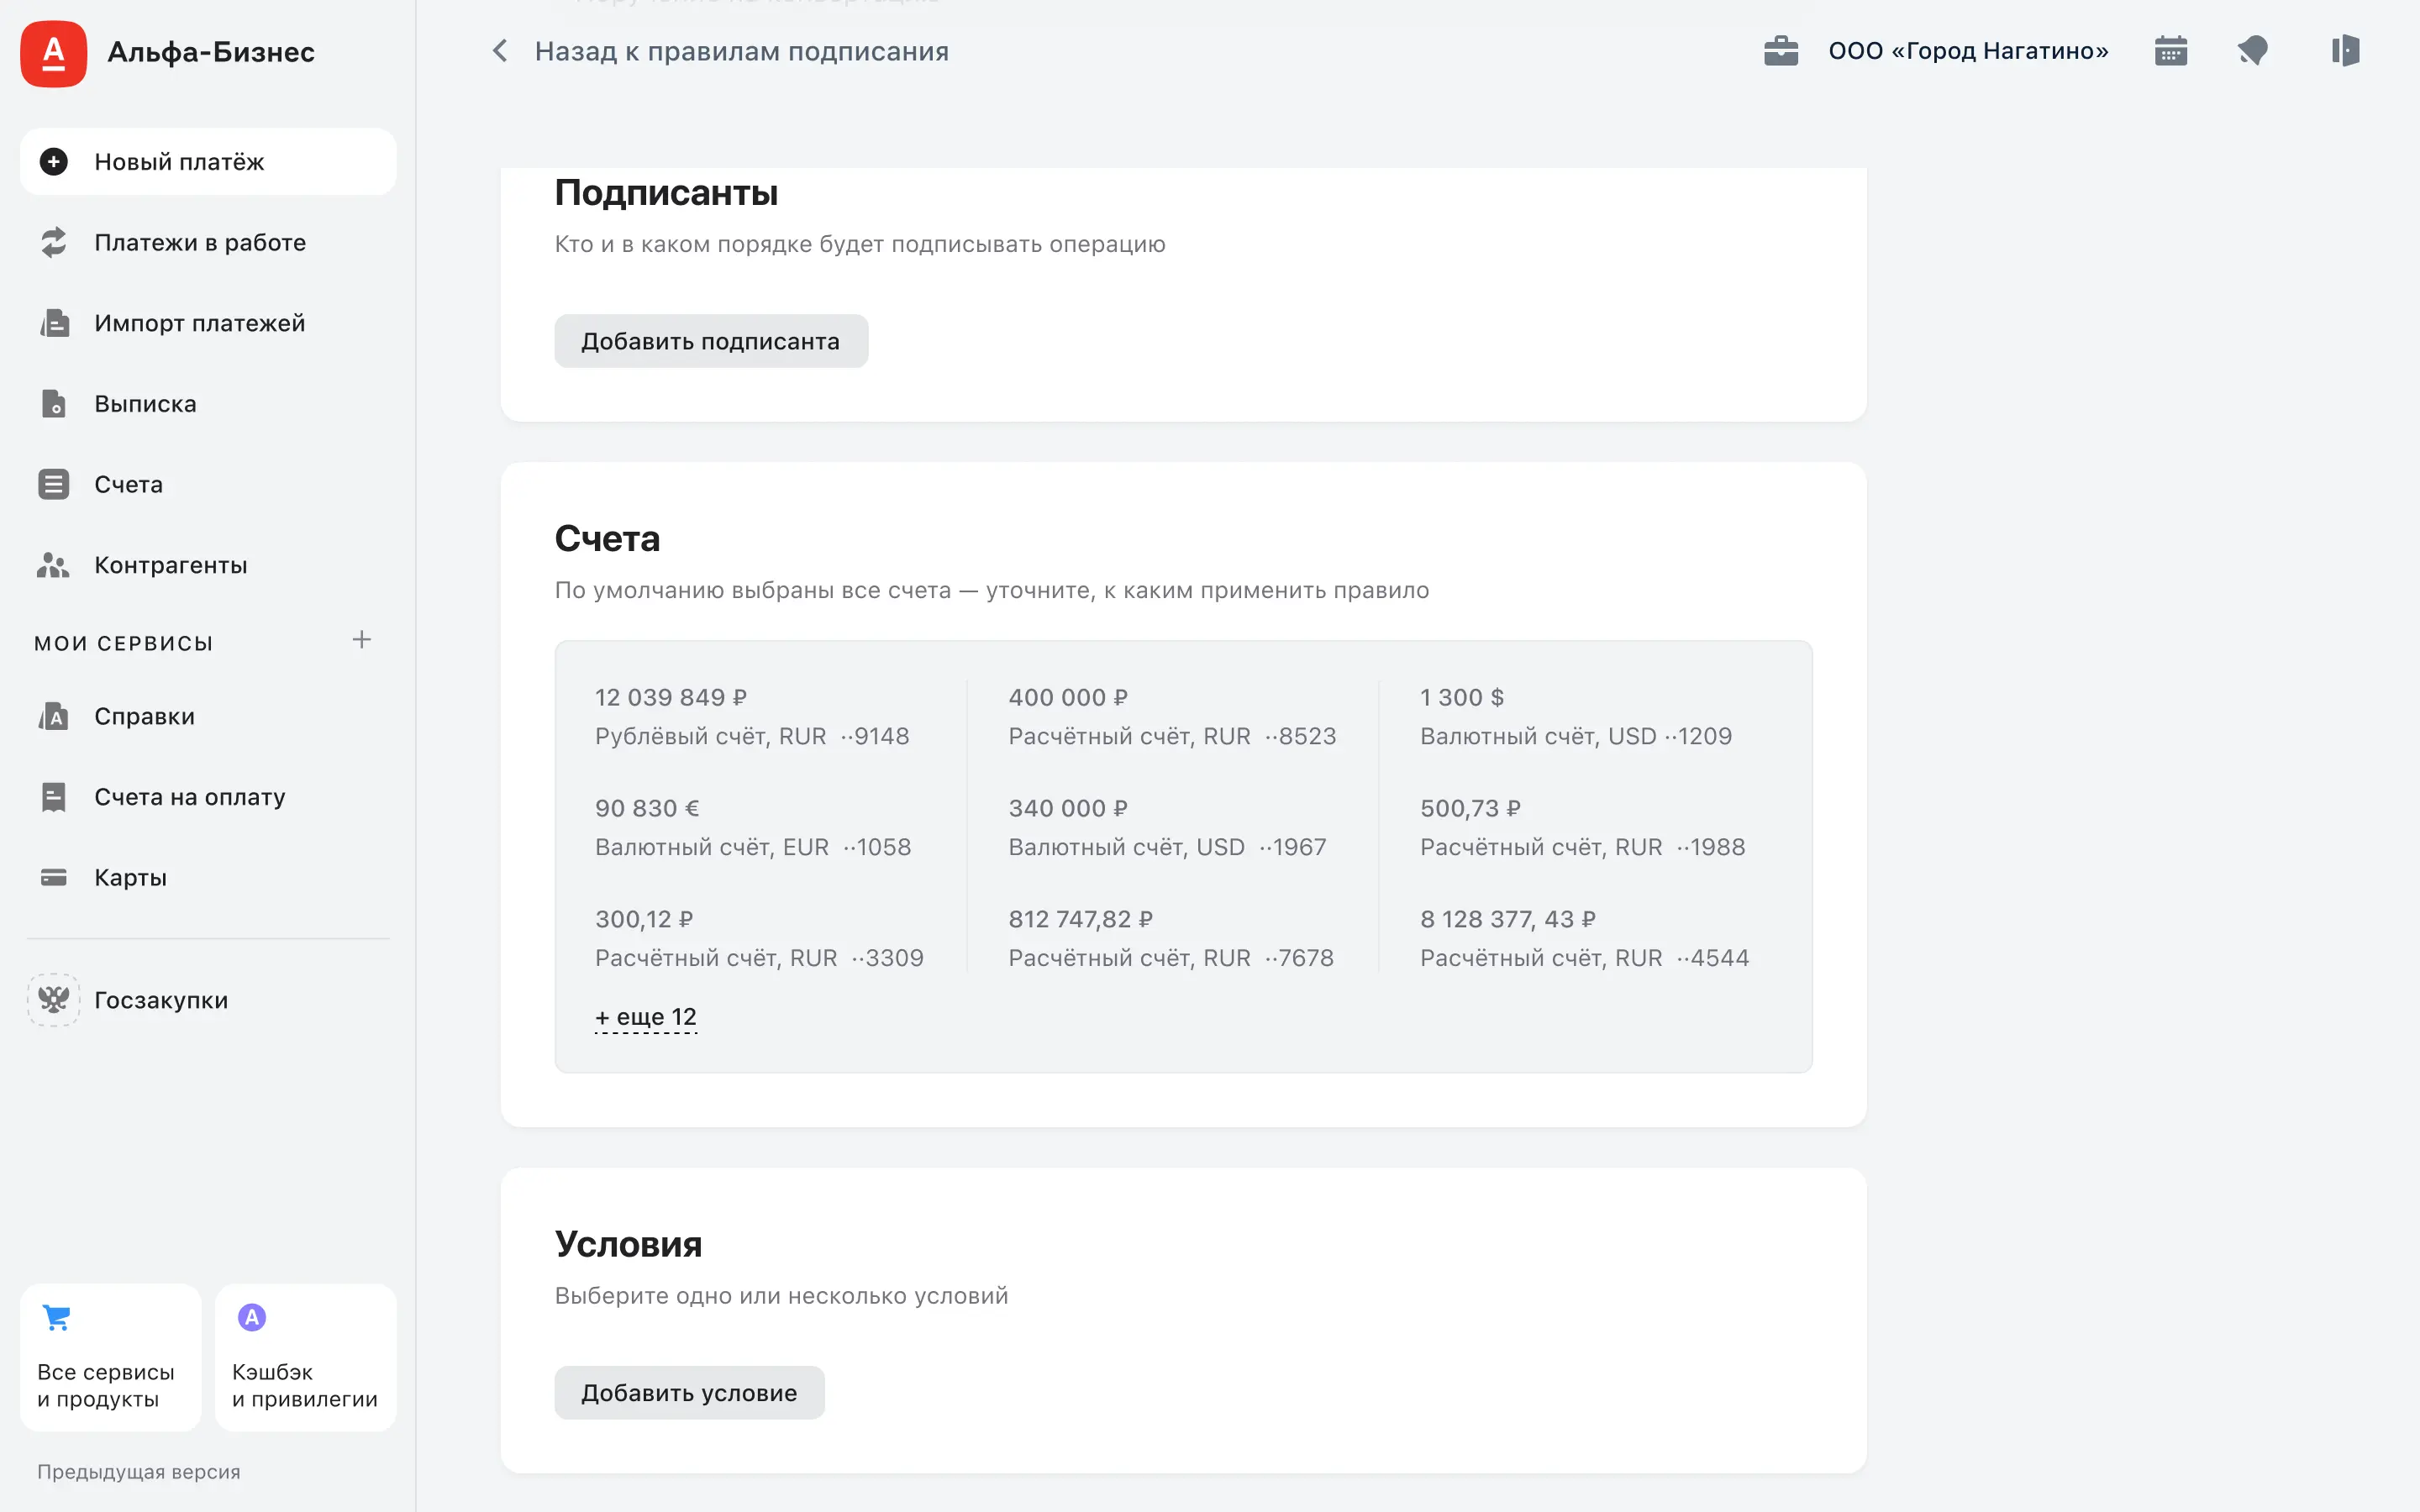The width and height of the screenshot is (2420, 1512).
Task: Open notifications bell icon
Action: (x=2252, y=51)
